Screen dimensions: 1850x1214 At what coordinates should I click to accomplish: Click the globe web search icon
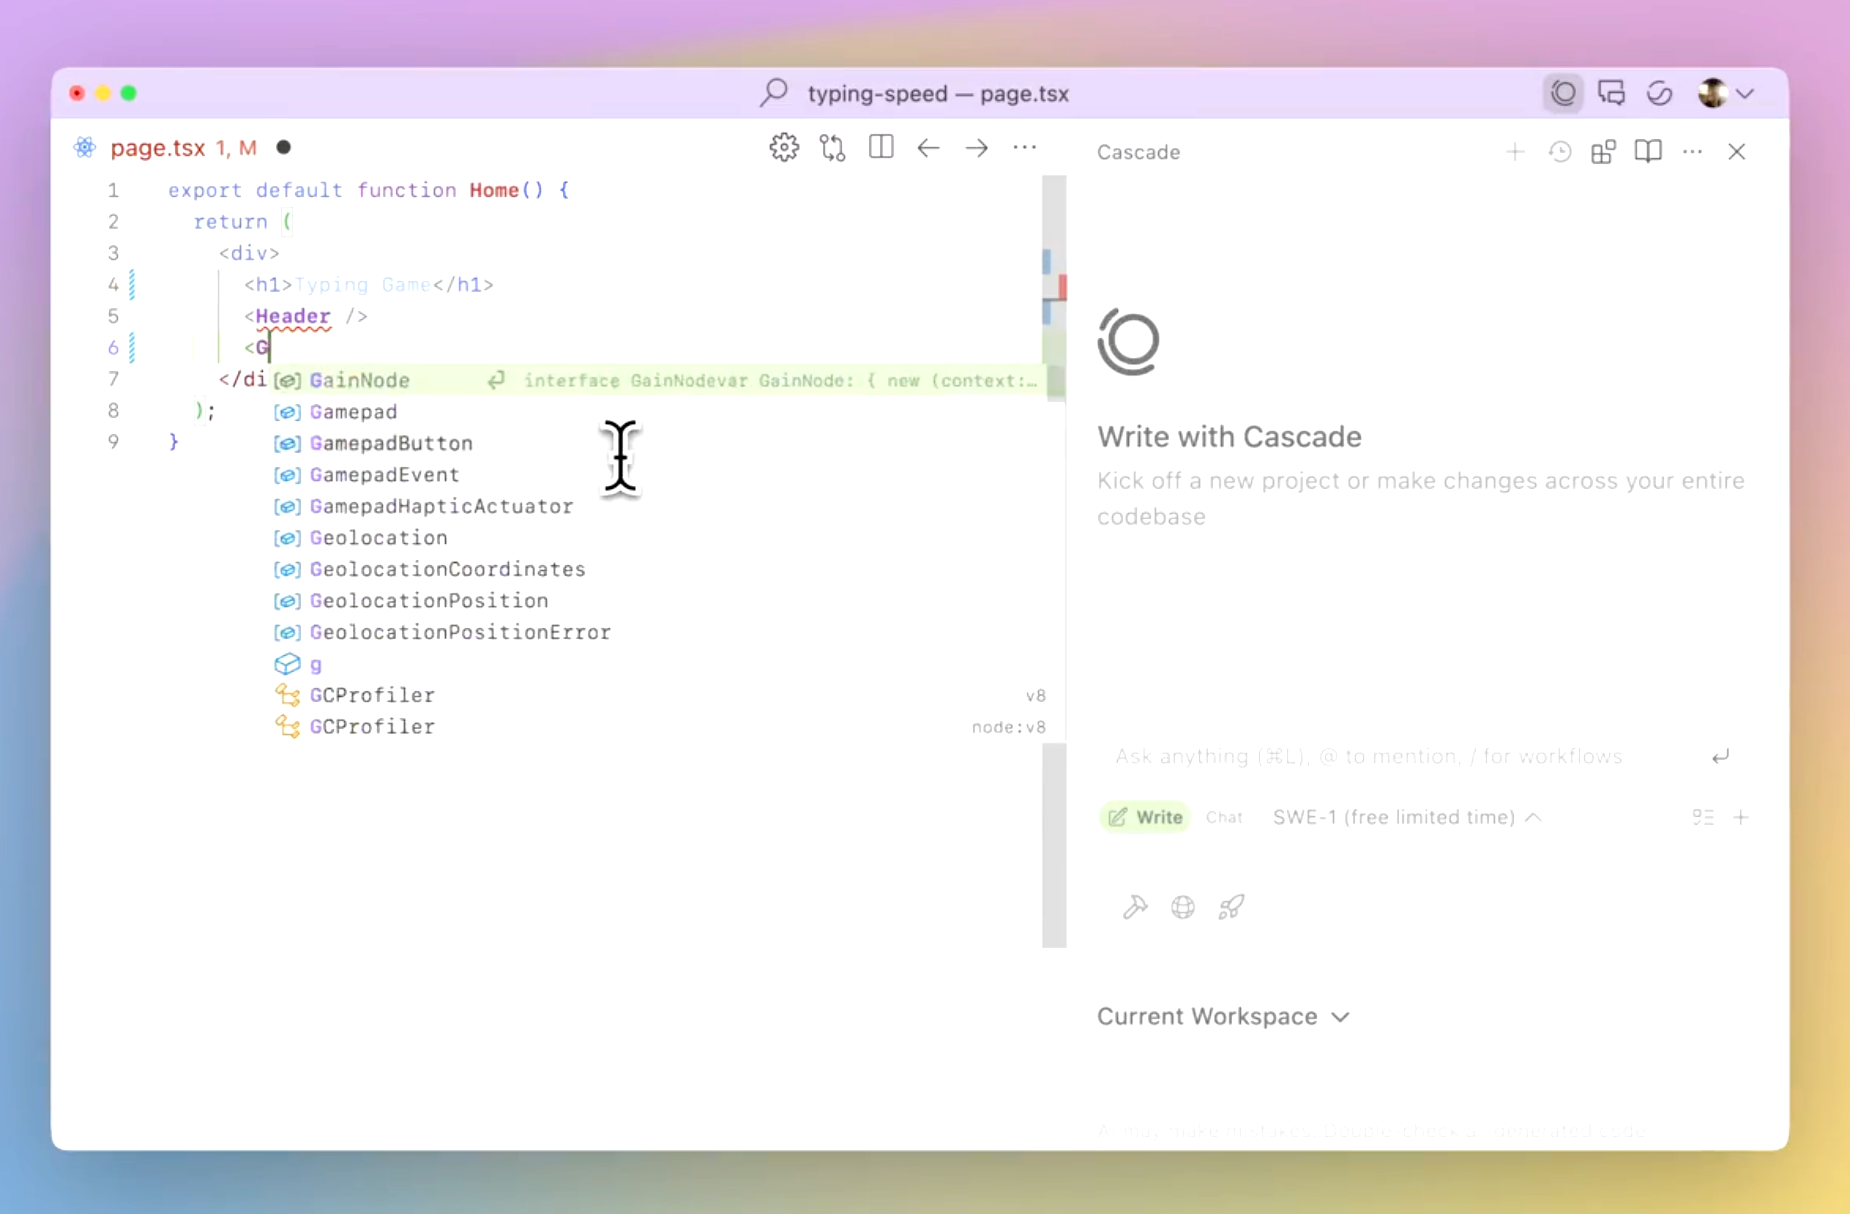coord(1183,907)
